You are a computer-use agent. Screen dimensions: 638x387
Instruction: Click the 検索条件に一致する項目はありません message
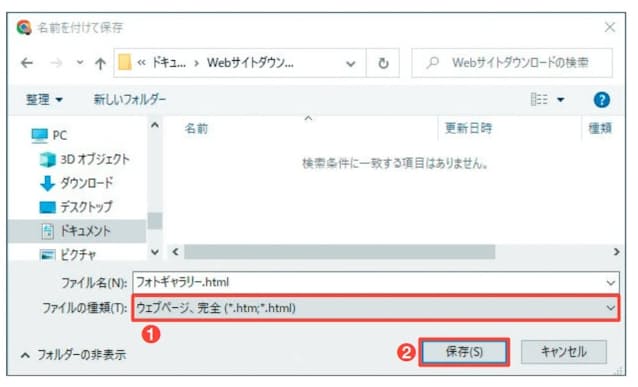pyautogui.click(x=395, y=164)
